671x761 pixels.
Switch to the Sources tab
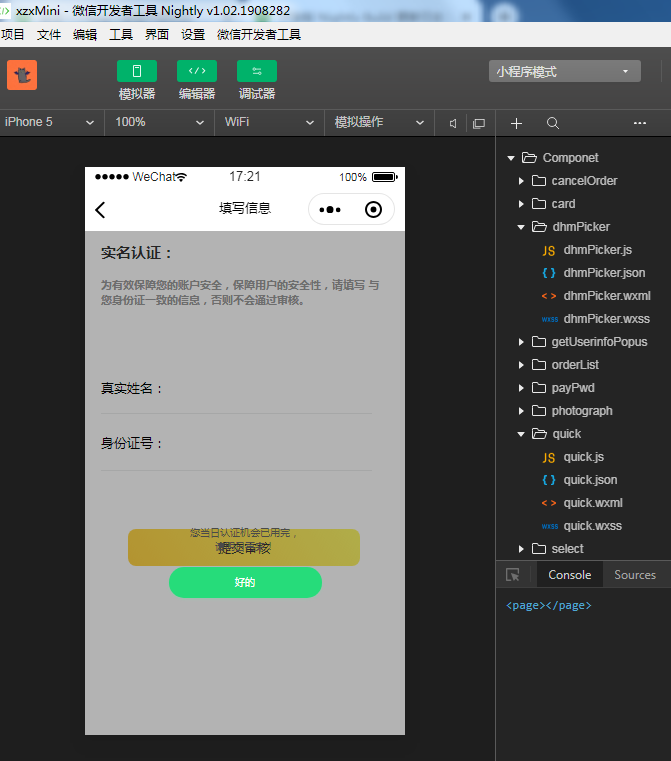coord(635,575)
